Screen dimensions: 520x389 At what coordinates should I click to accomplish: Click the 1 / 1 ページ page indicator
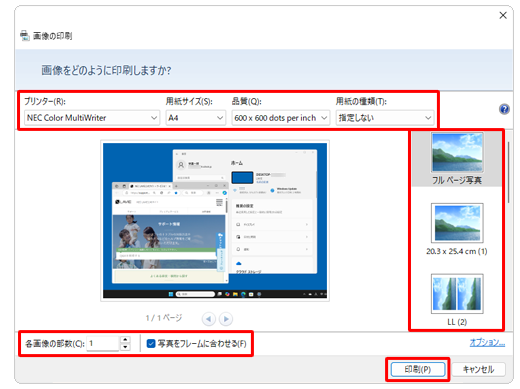pos(164,318)
